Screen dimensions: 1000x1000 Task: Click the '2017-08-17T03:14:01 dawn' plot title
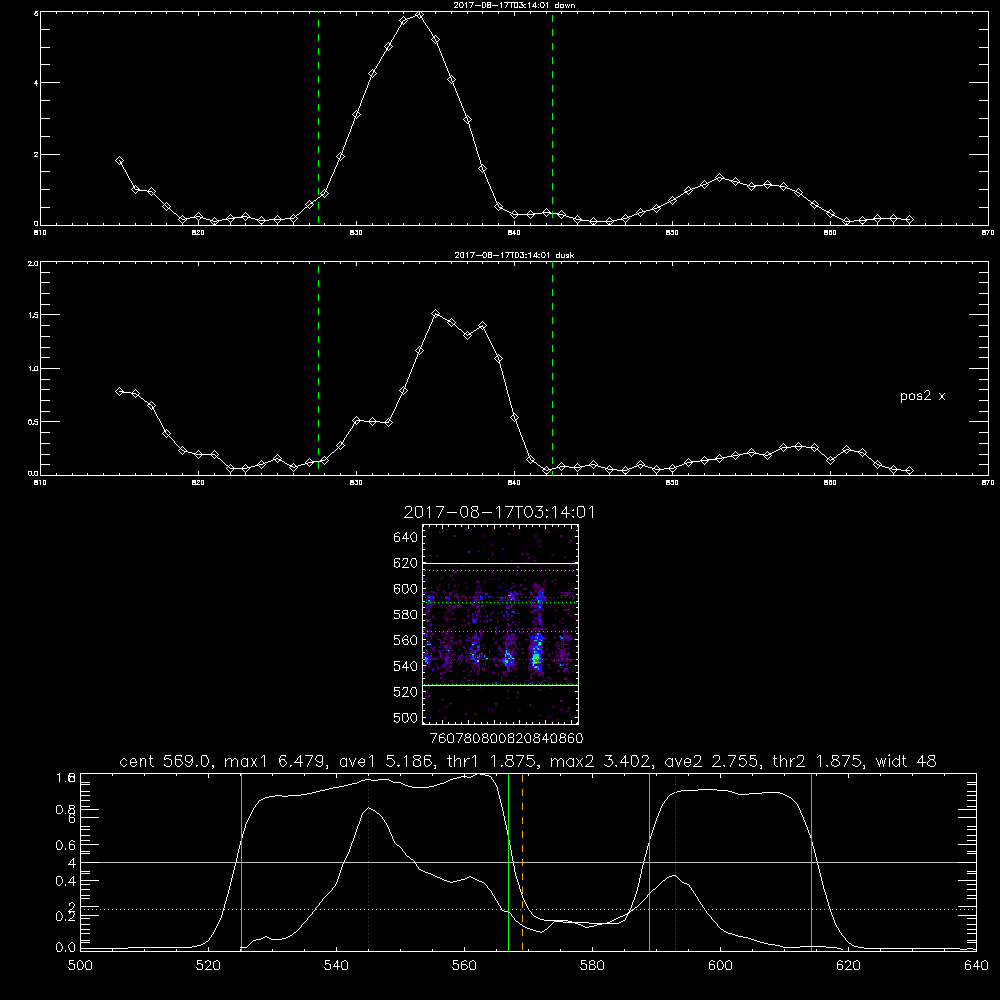[x=514, y=5]
